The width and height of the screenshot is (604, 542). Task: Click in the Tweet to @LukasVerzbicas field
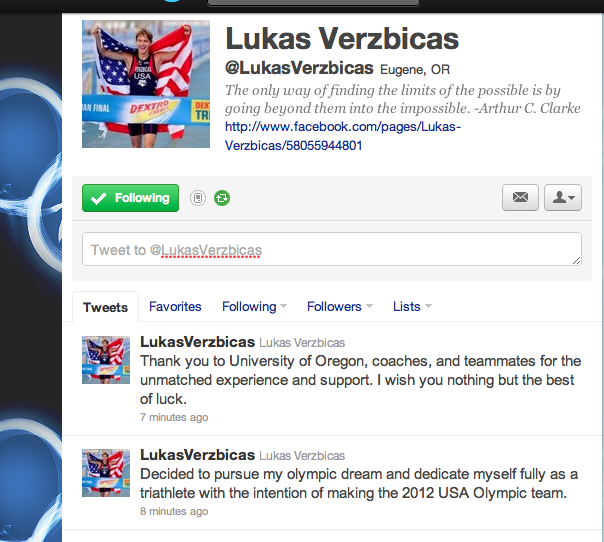pyautogui.click(x=332, y=249)
